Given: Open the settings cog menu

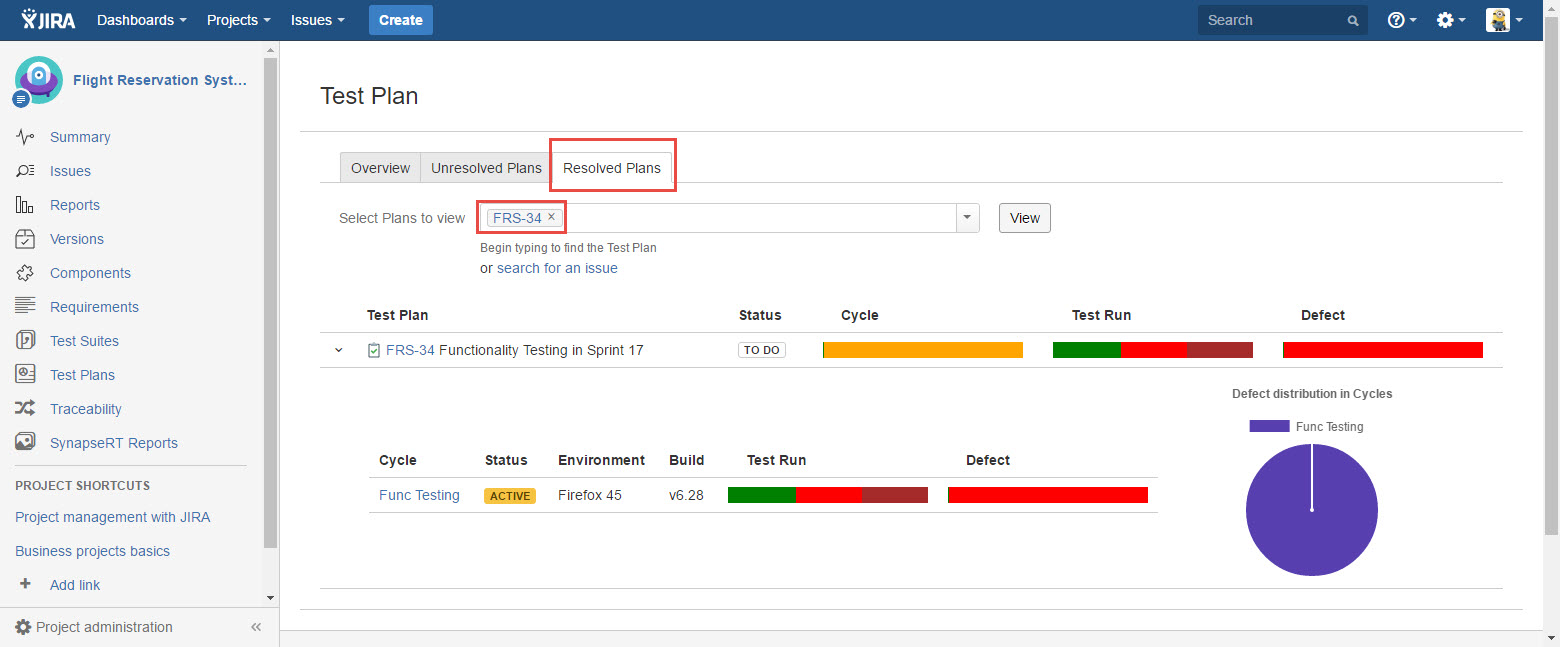Looking at the screenshot, I should coord(1451,20).
